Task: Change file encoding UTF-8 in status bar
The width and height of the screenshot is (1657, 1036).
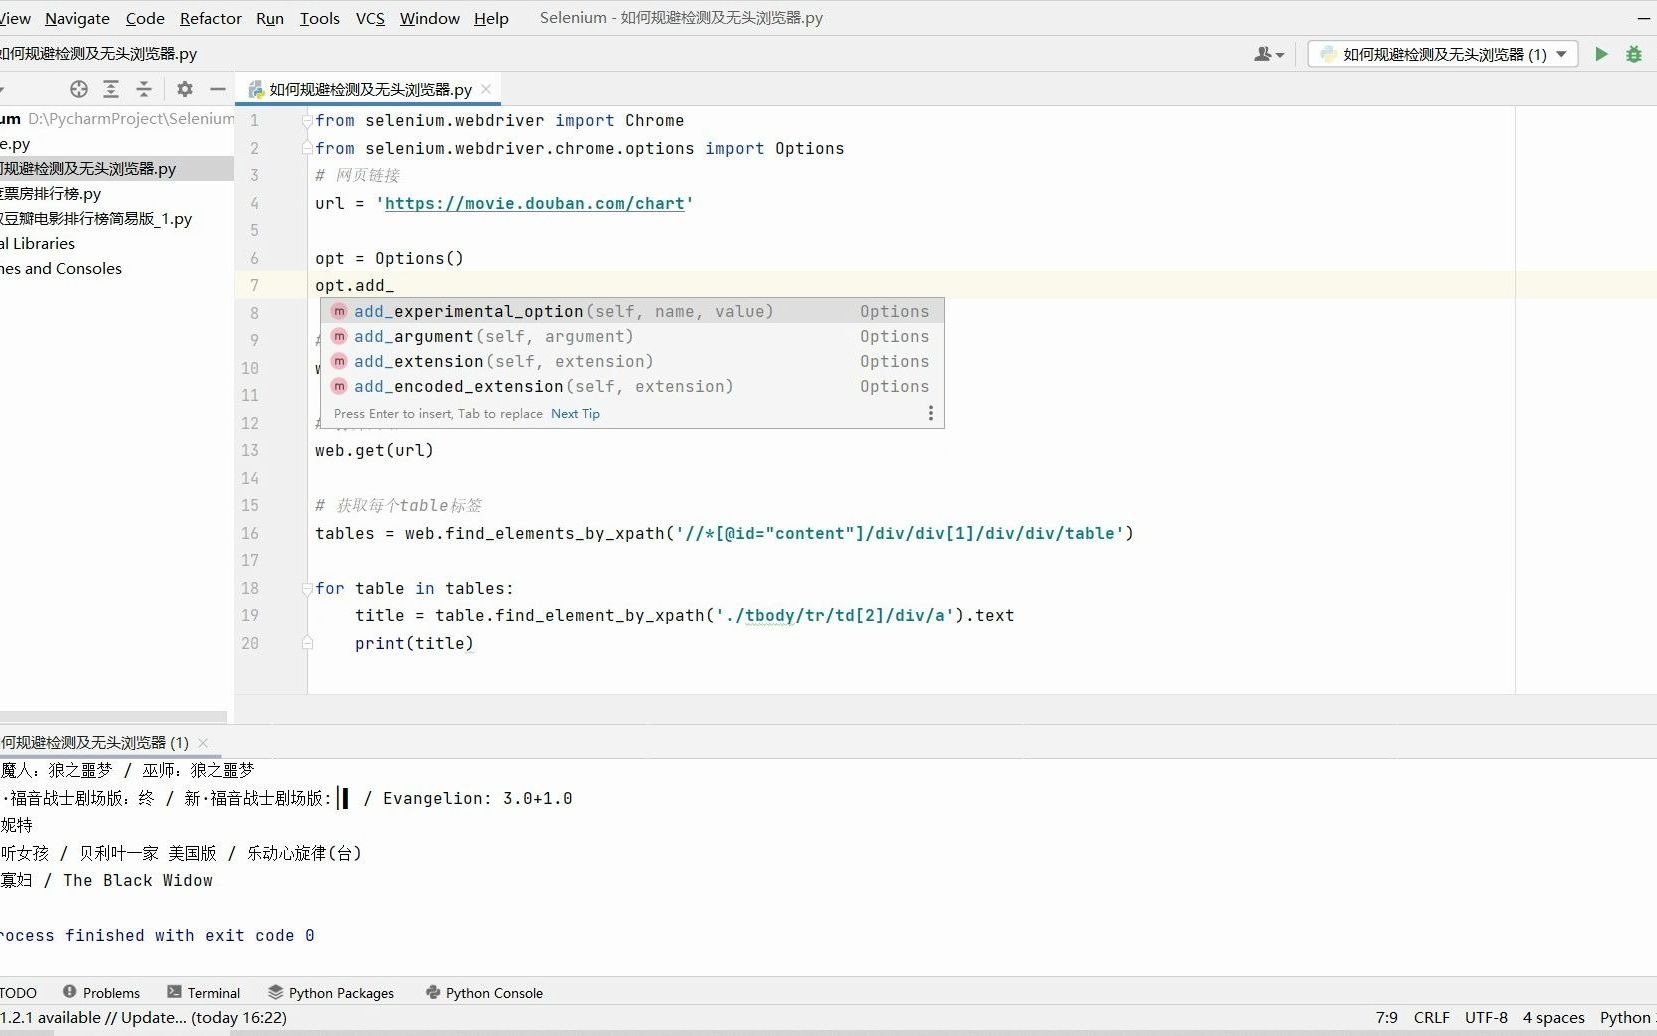Action: point(1486,1017)
